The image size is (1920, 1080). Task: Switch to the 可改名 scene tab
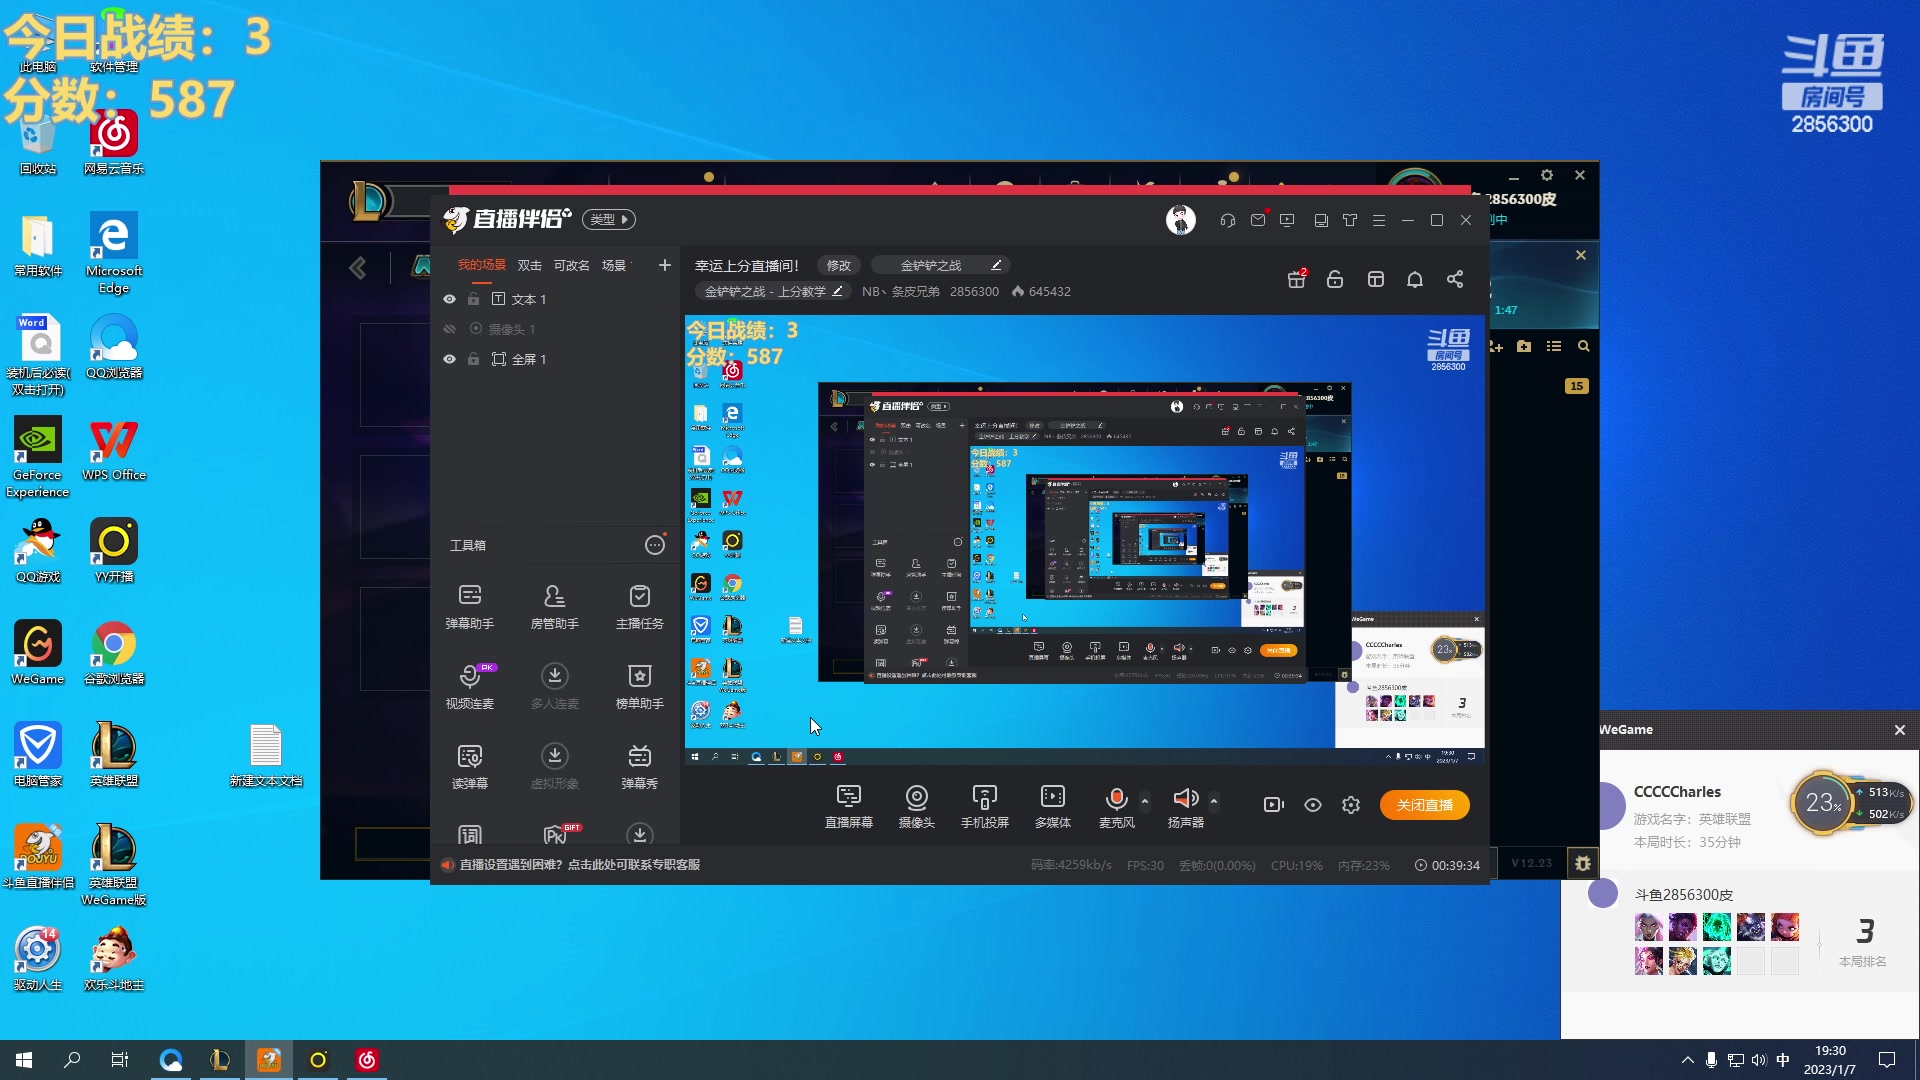pos(571,265)
